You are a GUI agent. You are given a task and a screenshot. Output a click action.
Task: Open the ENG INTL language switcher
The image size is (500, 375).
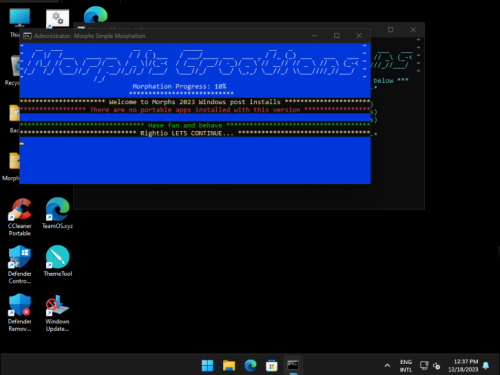point(406,366)
